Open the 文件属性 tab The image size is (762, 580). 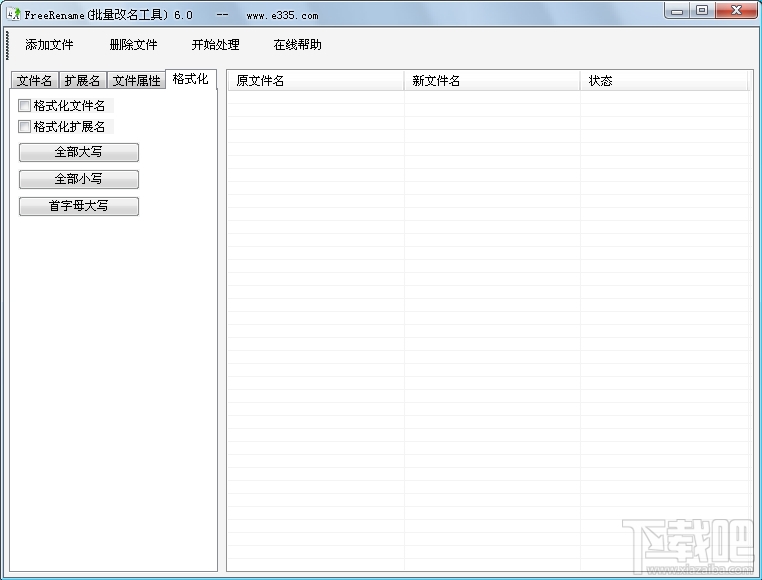[x=136, y=80]
